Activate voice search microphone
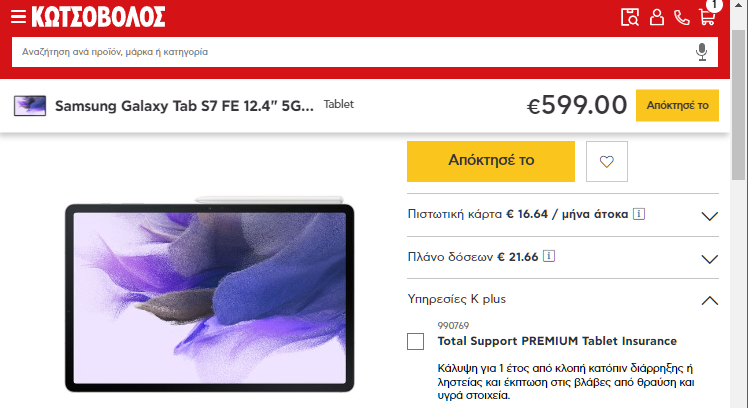Viewport: 748px width, 408px height. 701,52
